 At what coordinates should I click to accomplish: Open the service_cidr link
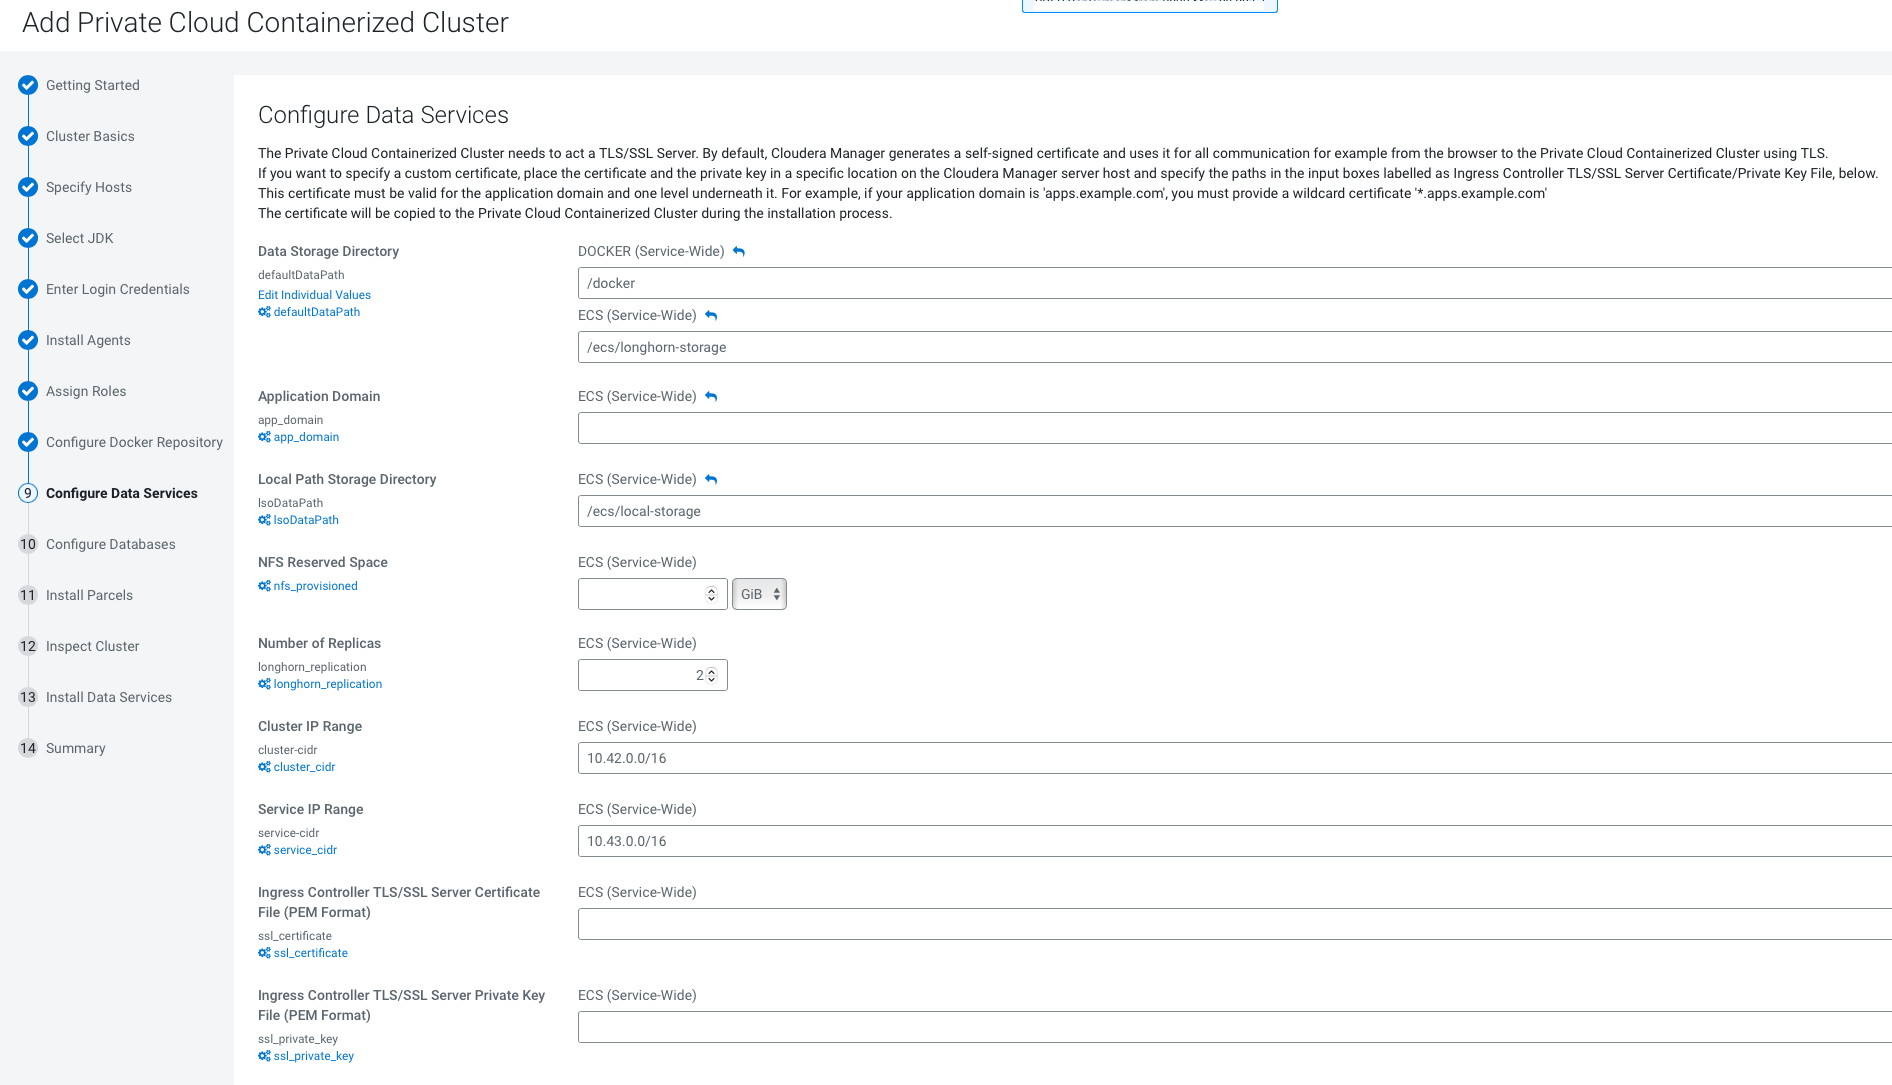click(x=305, y=850)
